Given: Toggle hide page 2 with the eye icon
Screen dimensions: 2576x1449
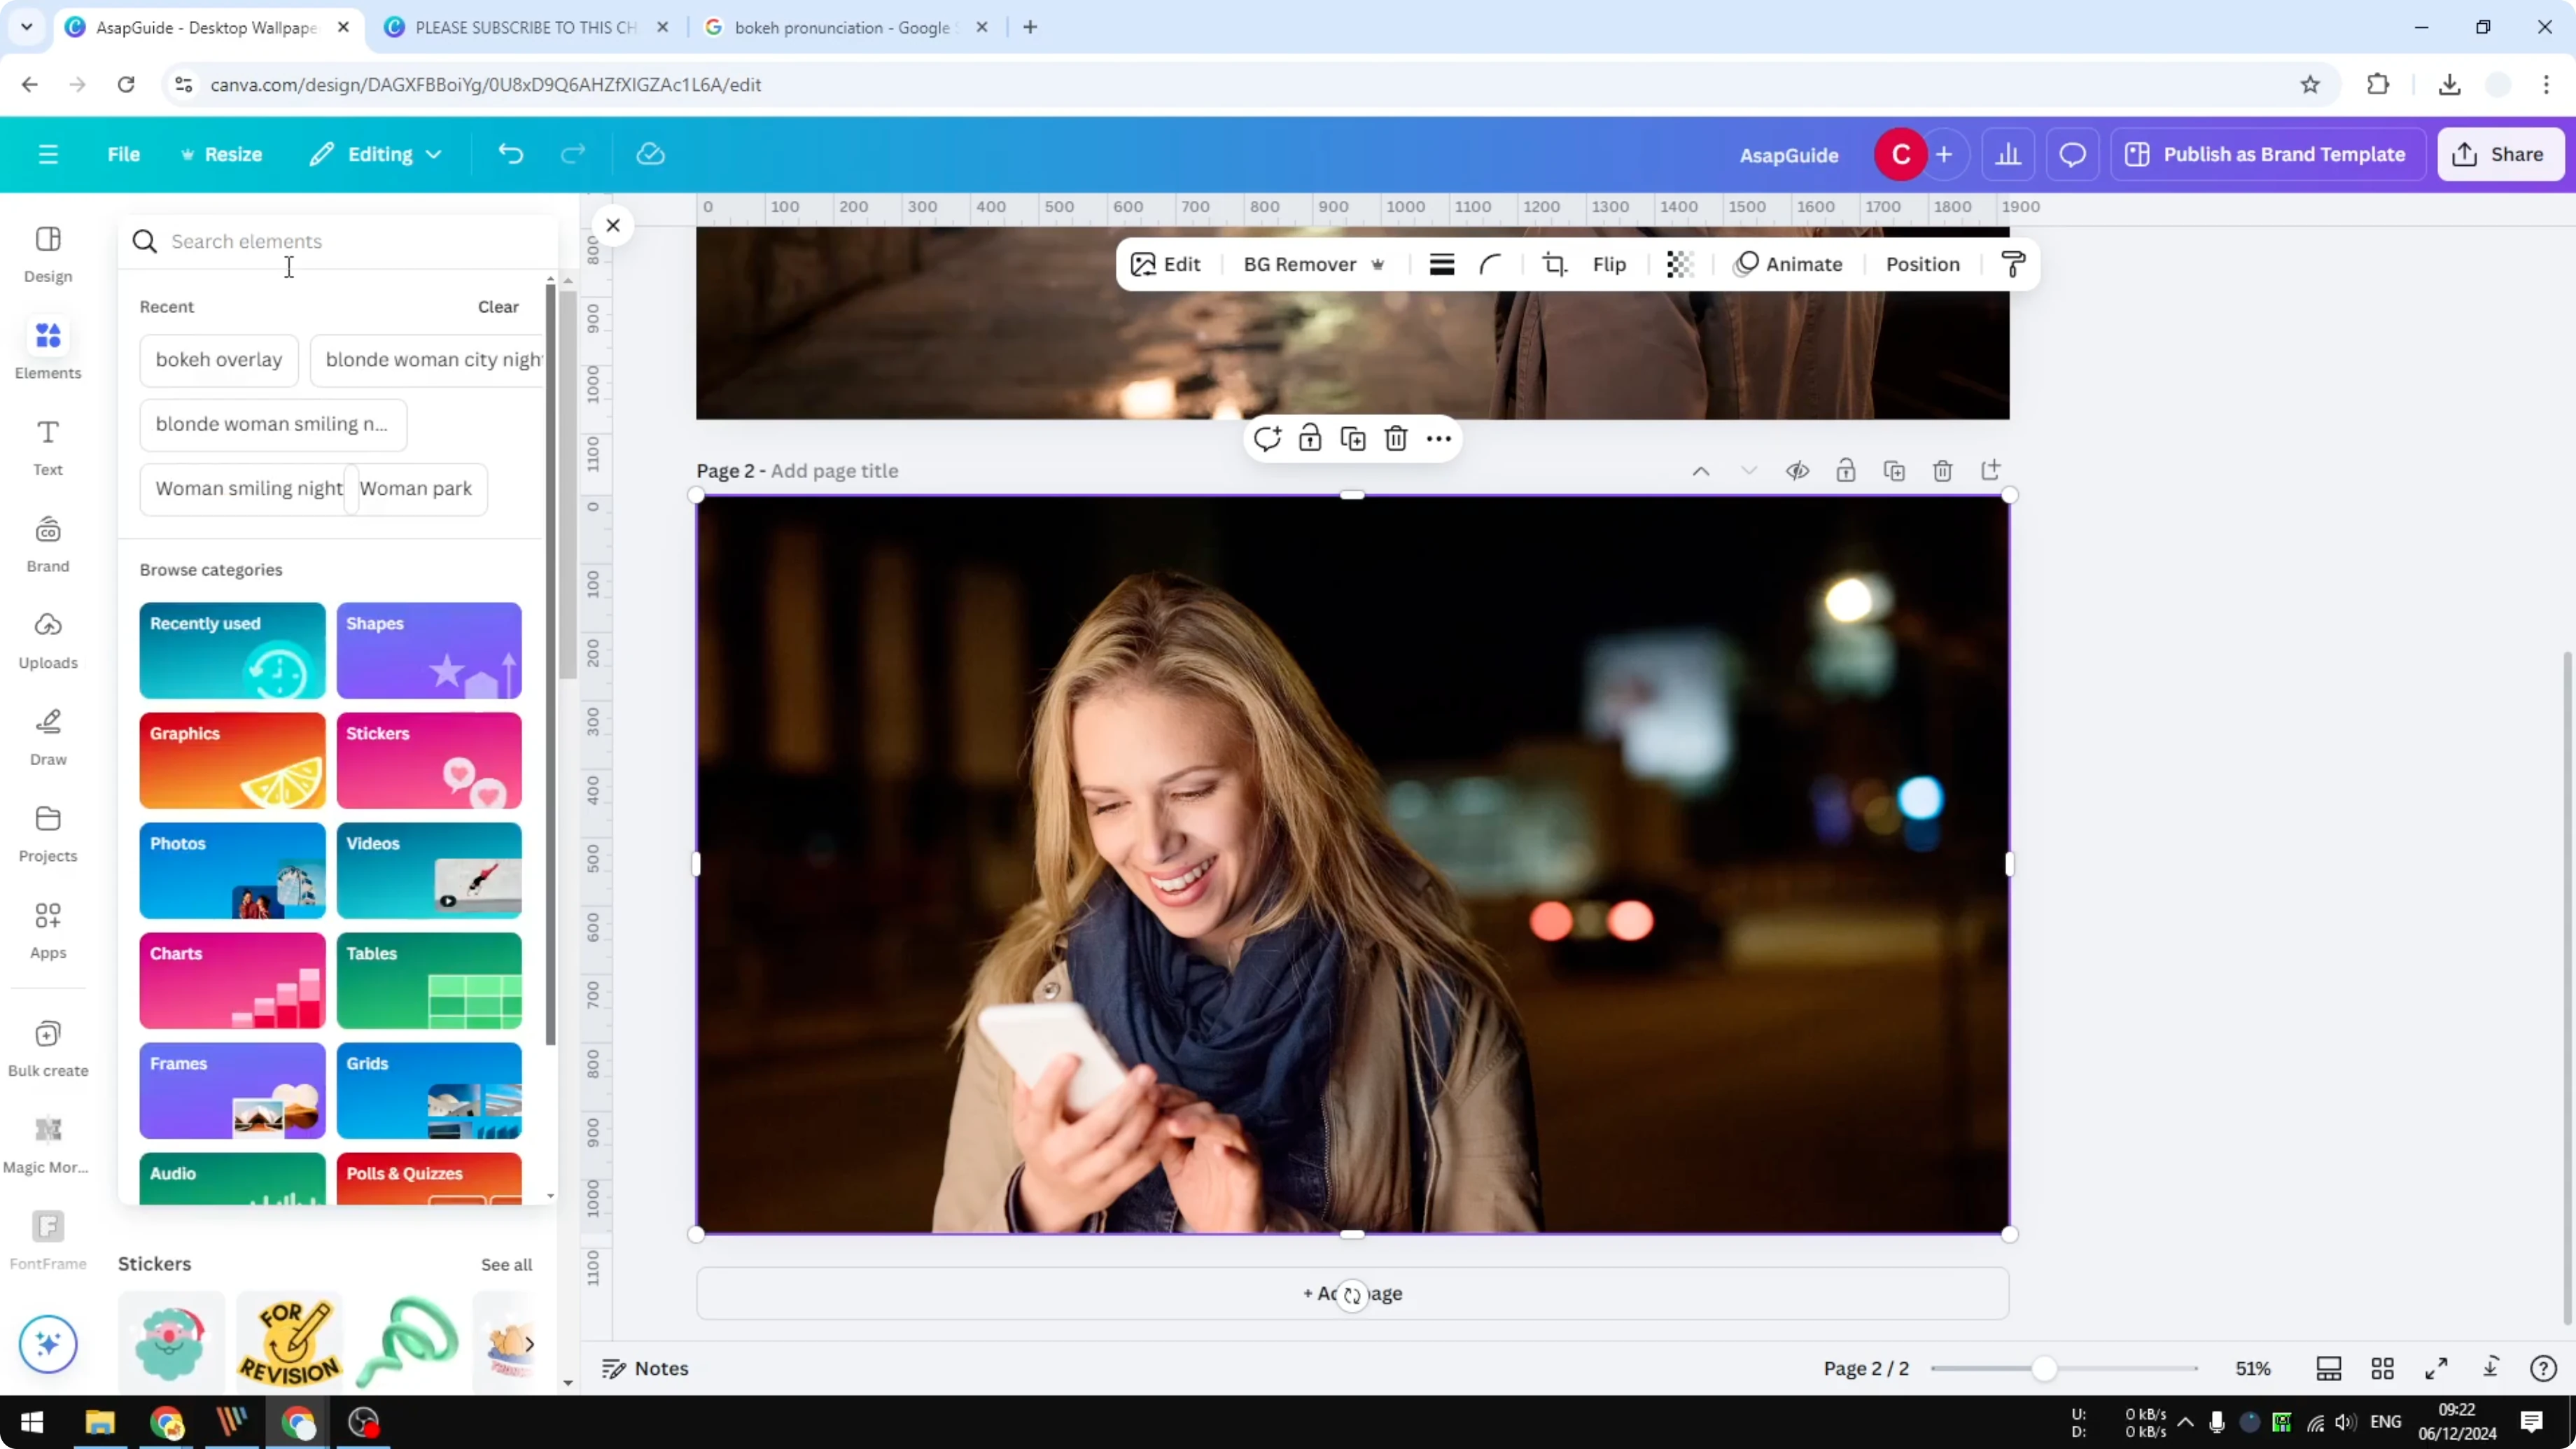Looking at the screenshot, I should pyautogui.click(x=1797, y=470).
